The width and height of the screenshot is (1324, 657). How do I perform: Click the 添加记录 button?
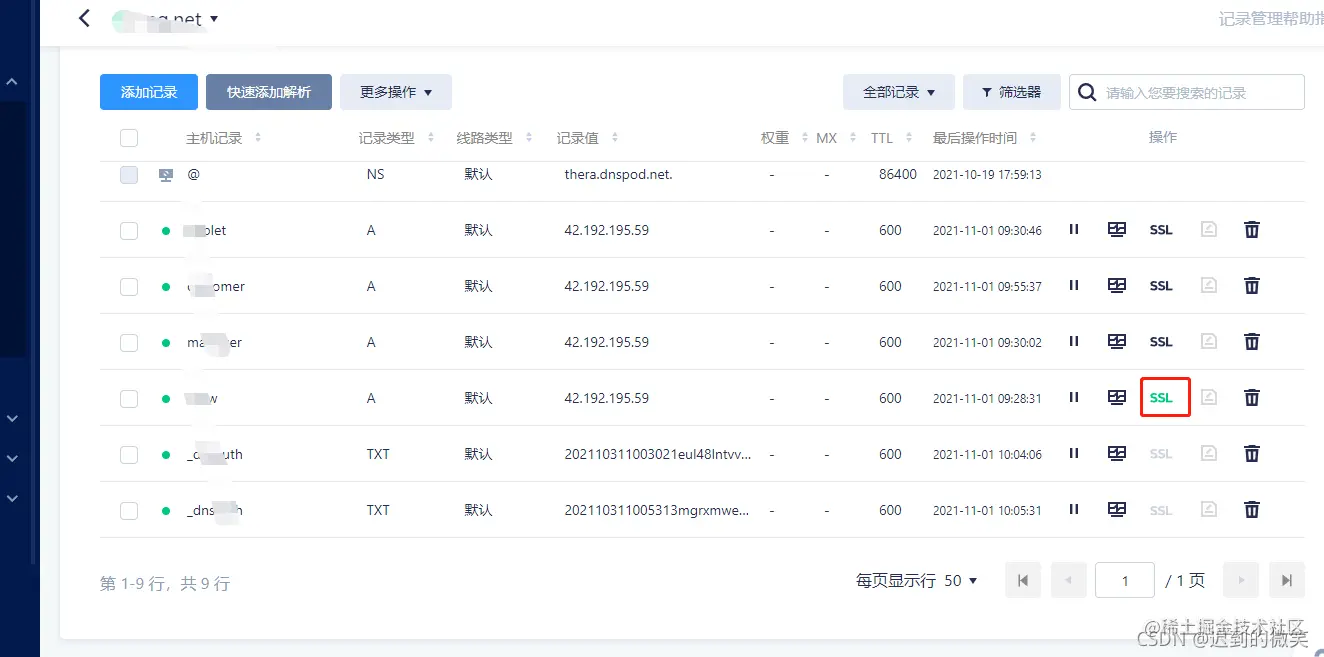click(149, 92)
